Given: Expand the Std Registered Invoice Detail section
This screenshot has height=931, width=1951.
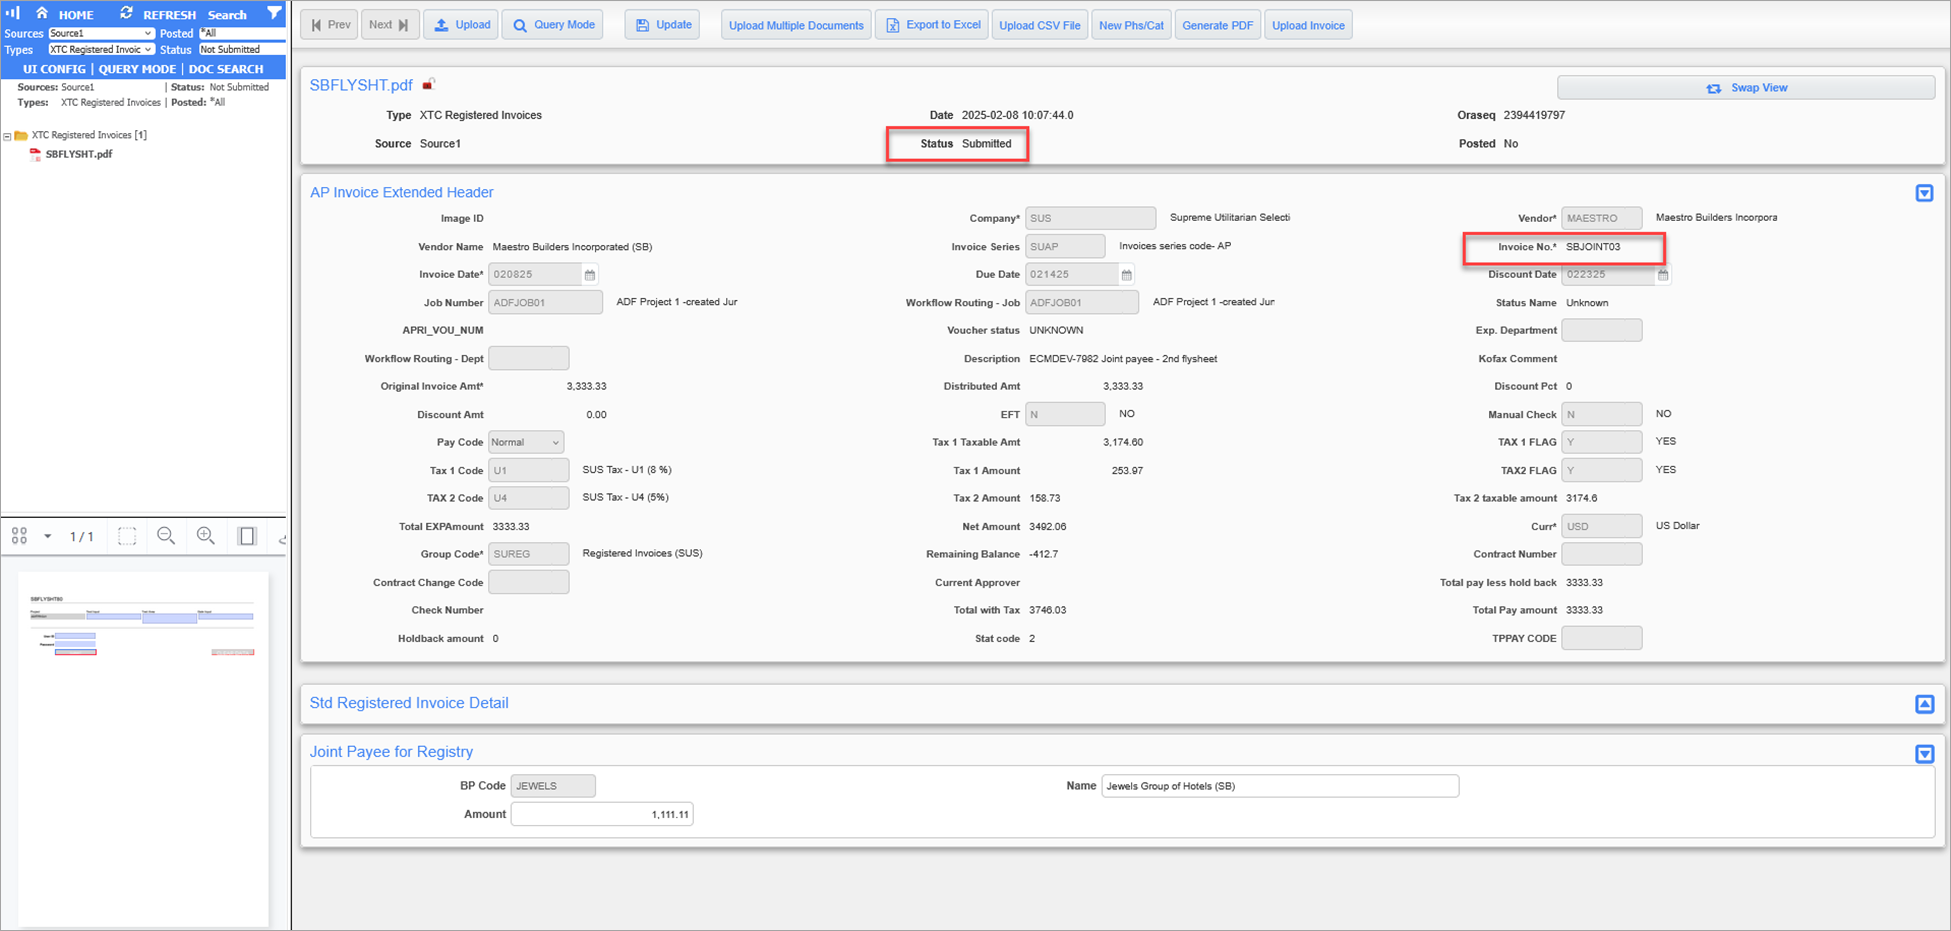Looking at the screenshot, I should (1924, 704).
